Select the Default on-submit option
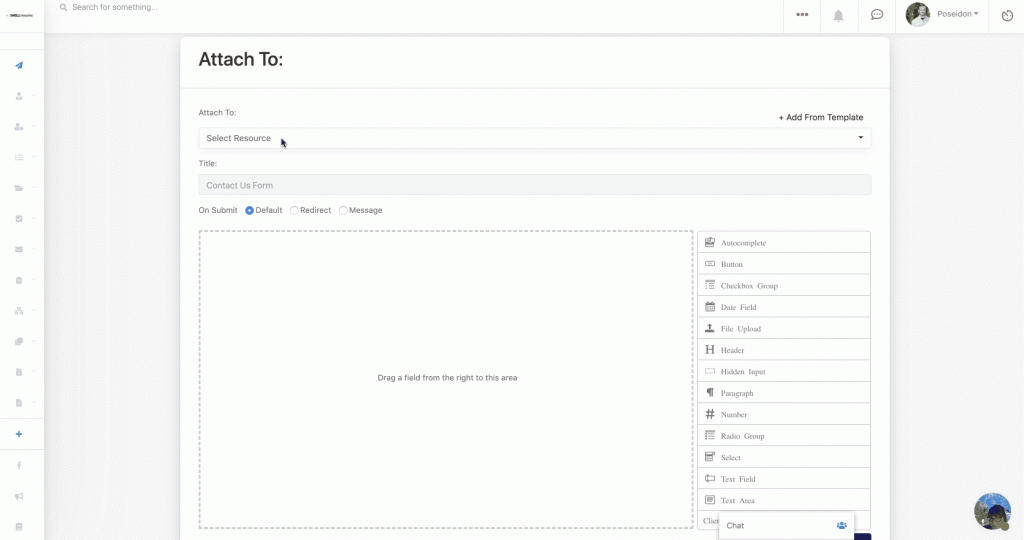This screenshot has width=1024, height=540. (249, 210)
